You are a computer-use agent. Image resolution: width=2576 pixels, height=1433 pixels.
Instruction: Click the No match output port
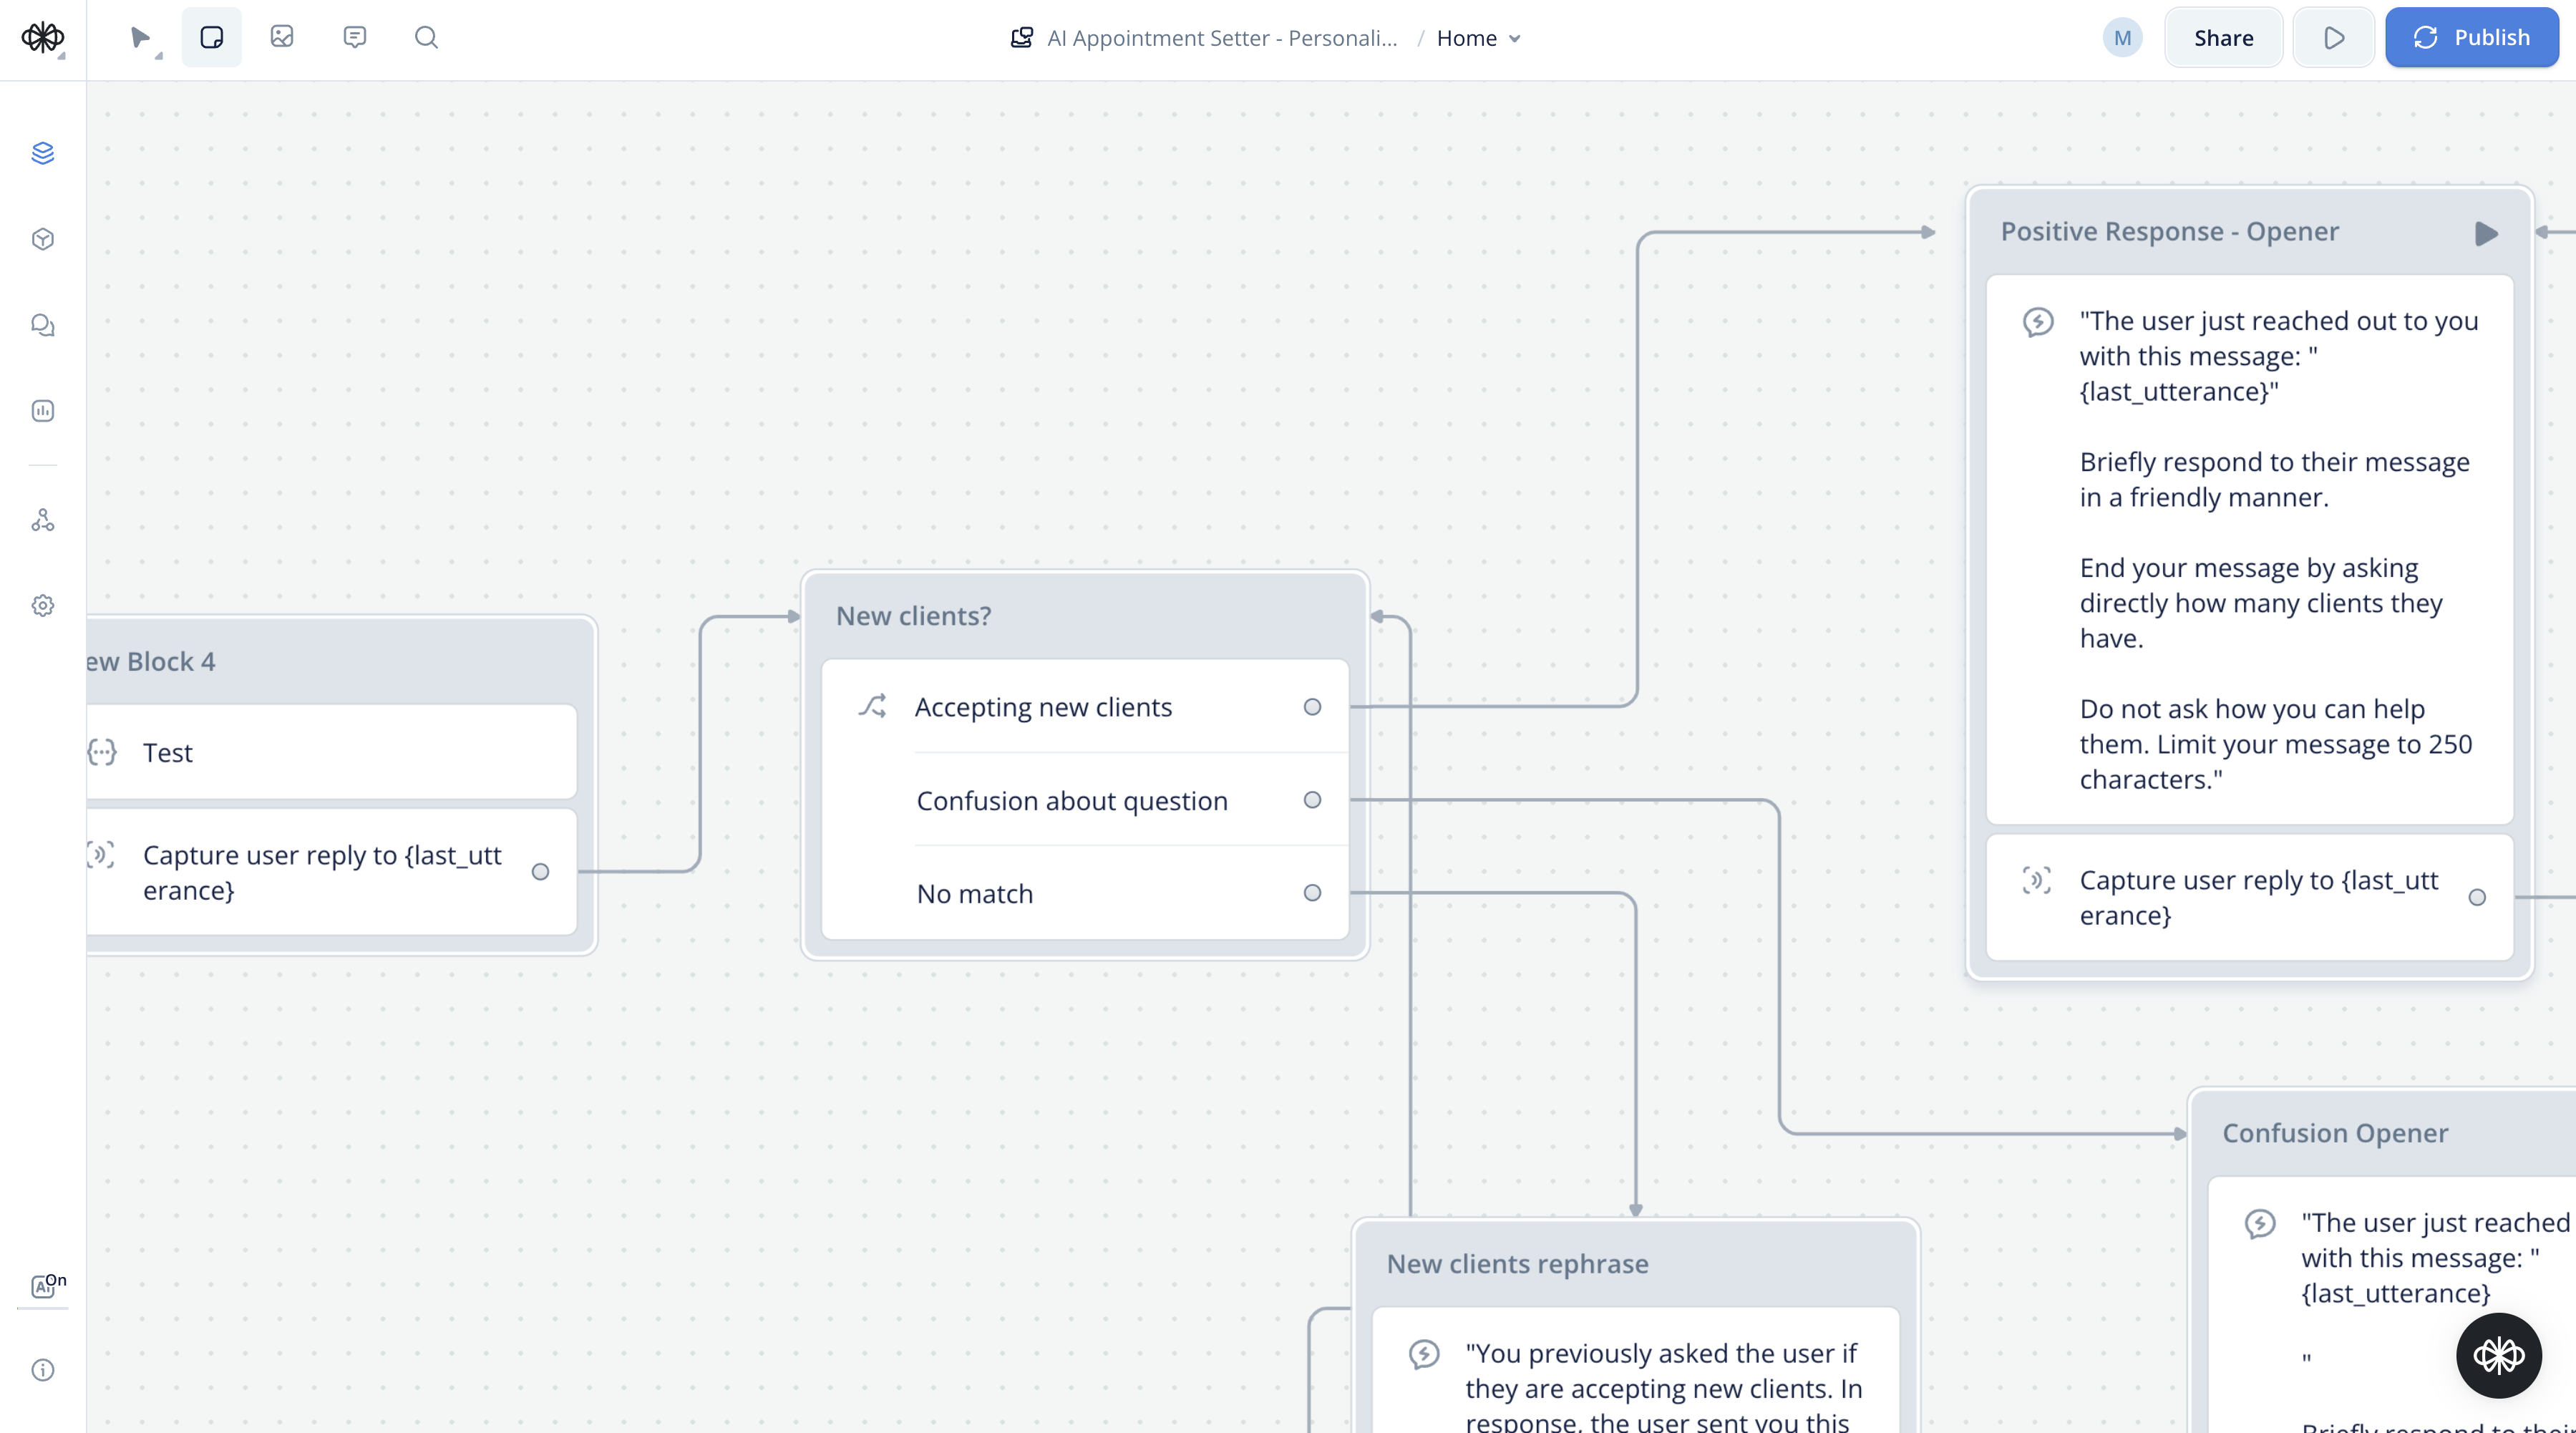click(x=1312, y=893)
